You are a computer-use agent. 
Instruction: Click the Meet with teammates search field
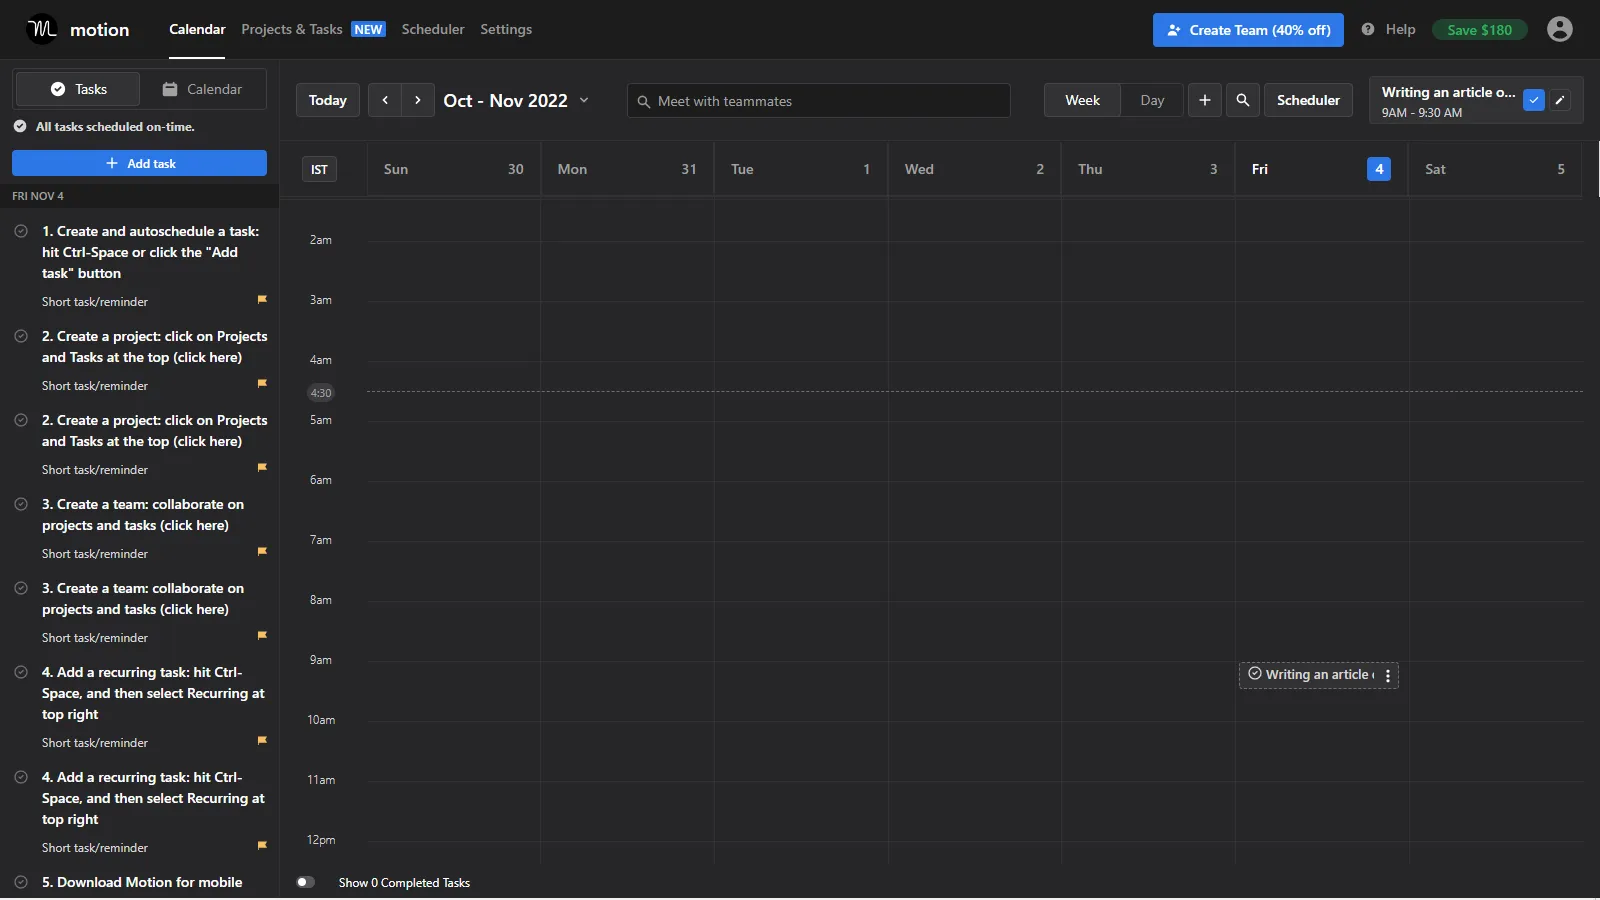(x=818, y=101)
